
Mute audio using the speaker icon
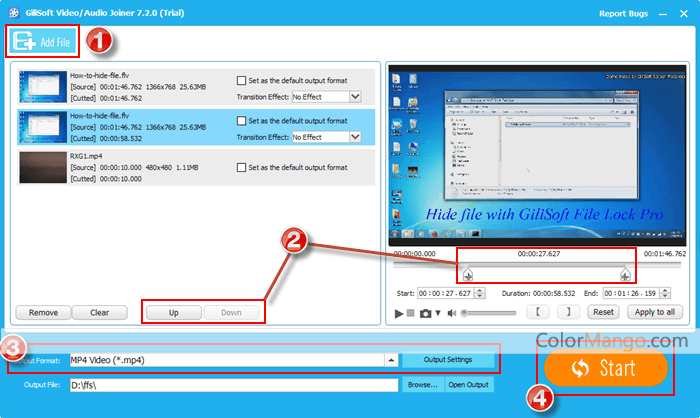point(451,313)
